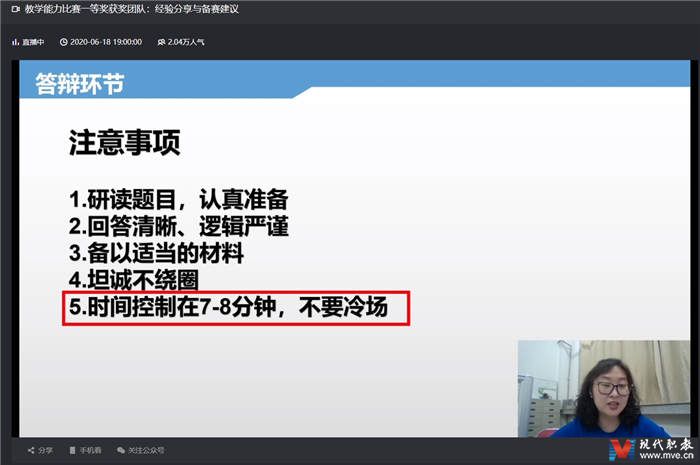Click the 2020-06-18 19:00:00 start time

tap(106, 42)
